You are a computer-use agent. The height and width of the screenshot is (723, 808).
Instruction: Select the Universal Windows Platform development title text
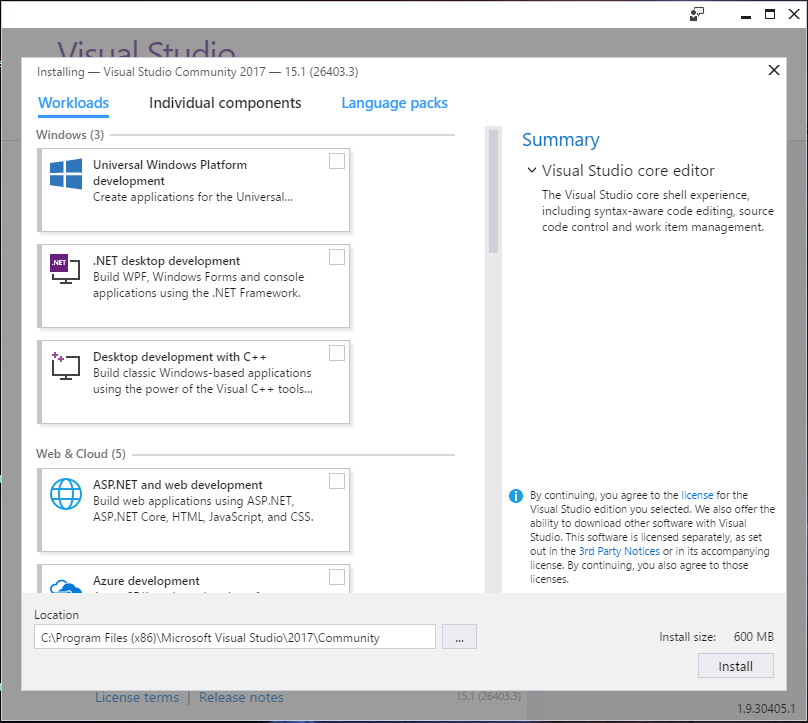pyautogui.click(x=170, y=173)
